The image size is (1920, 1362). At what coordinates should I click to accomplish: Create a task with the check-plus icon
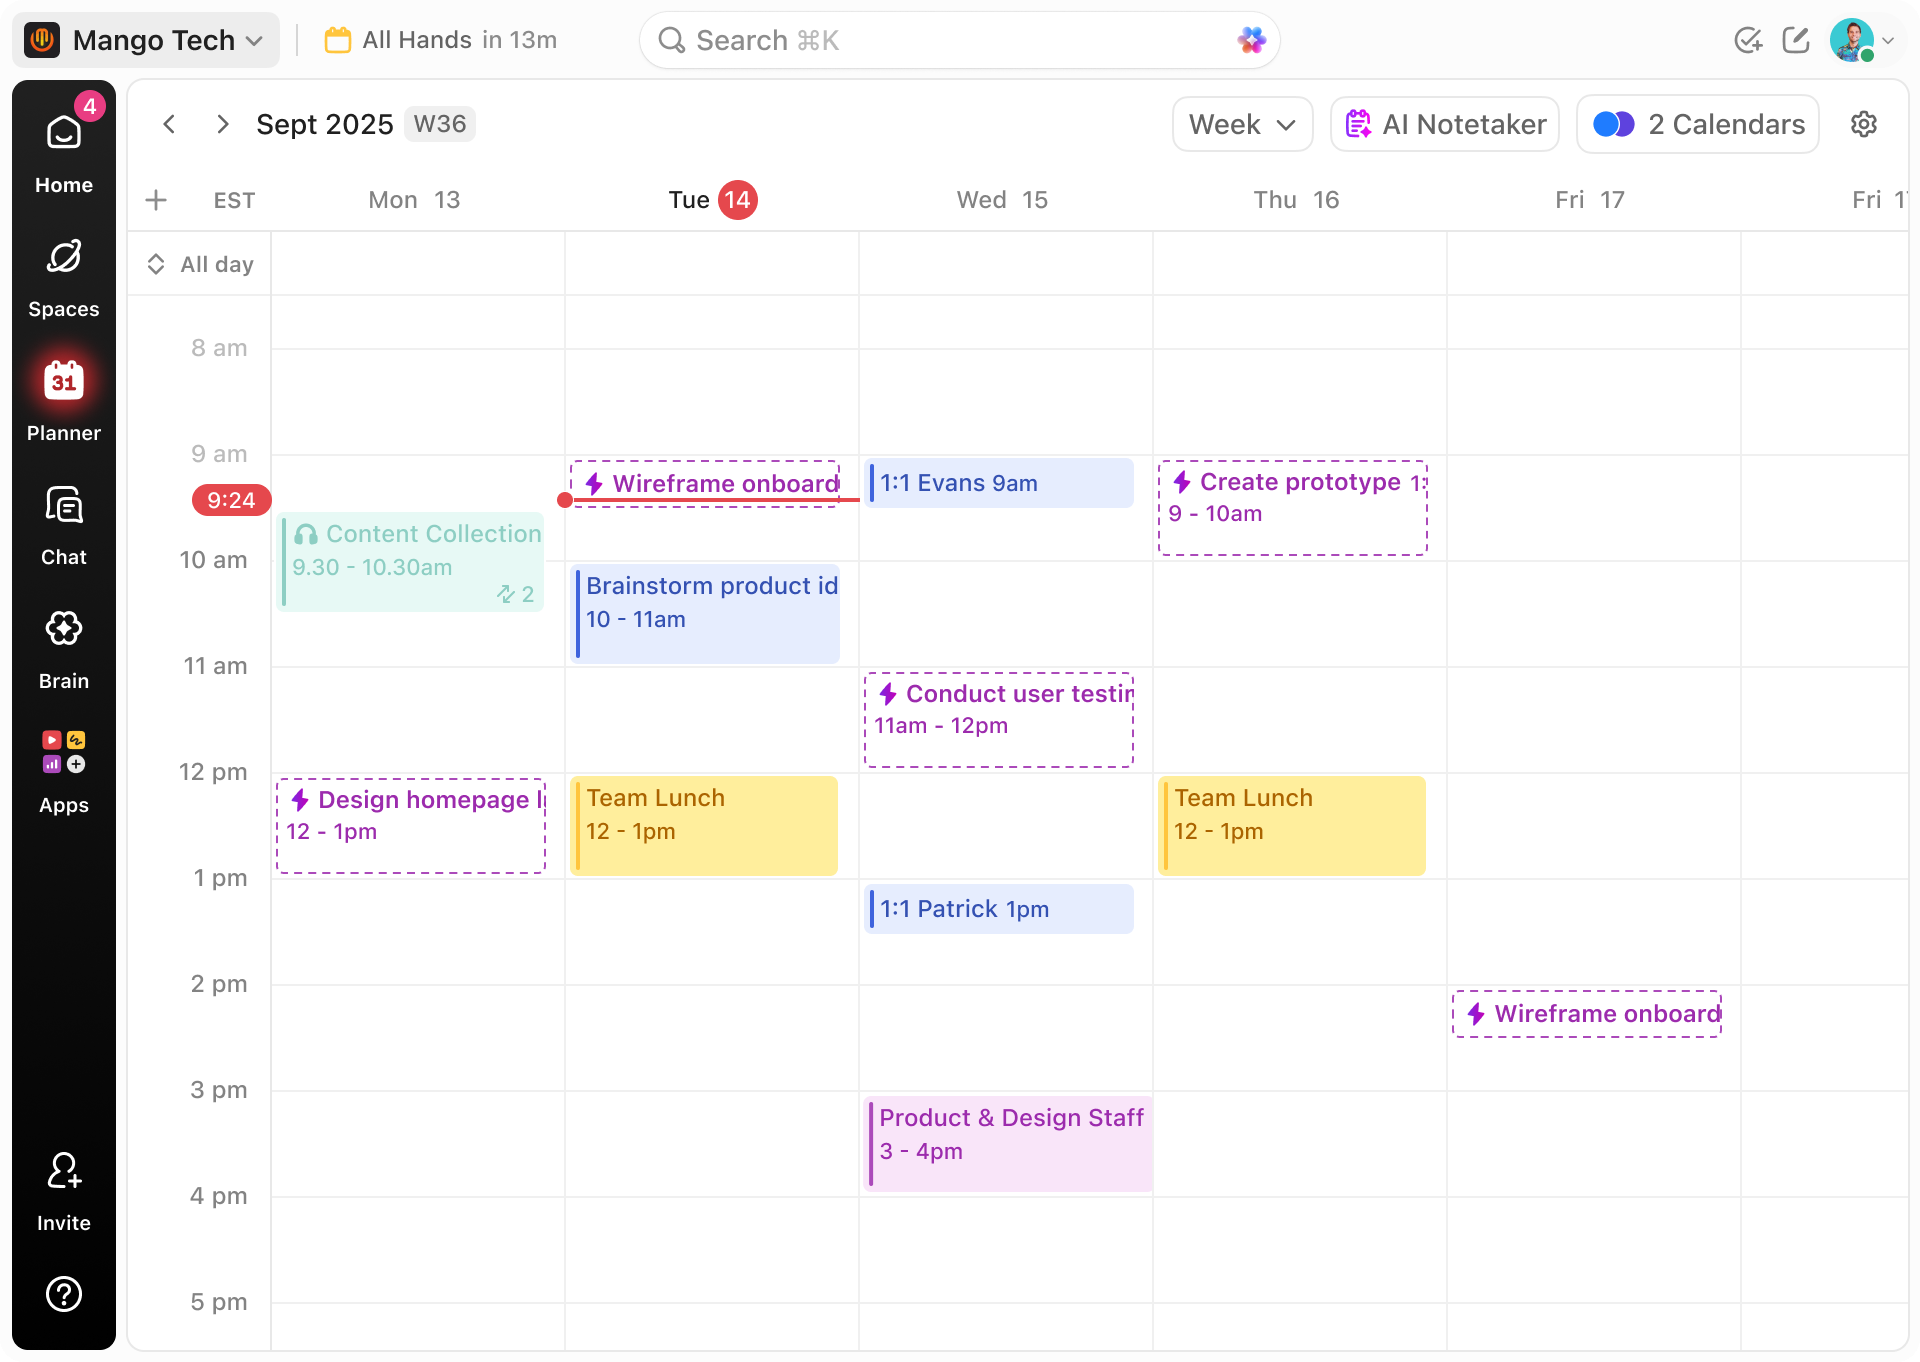click(x=1749, y=40)
